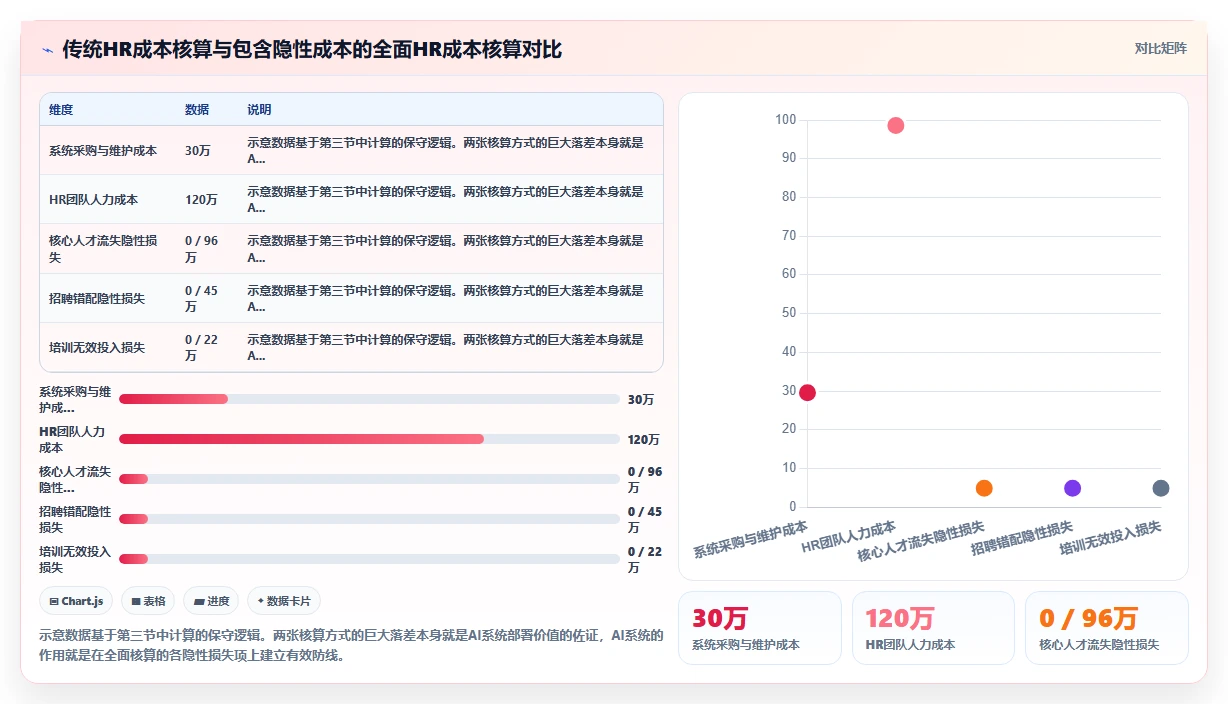Viewport: 1228px width, 704px height.
Task: Click the 维度 column header
Action: 61,110
